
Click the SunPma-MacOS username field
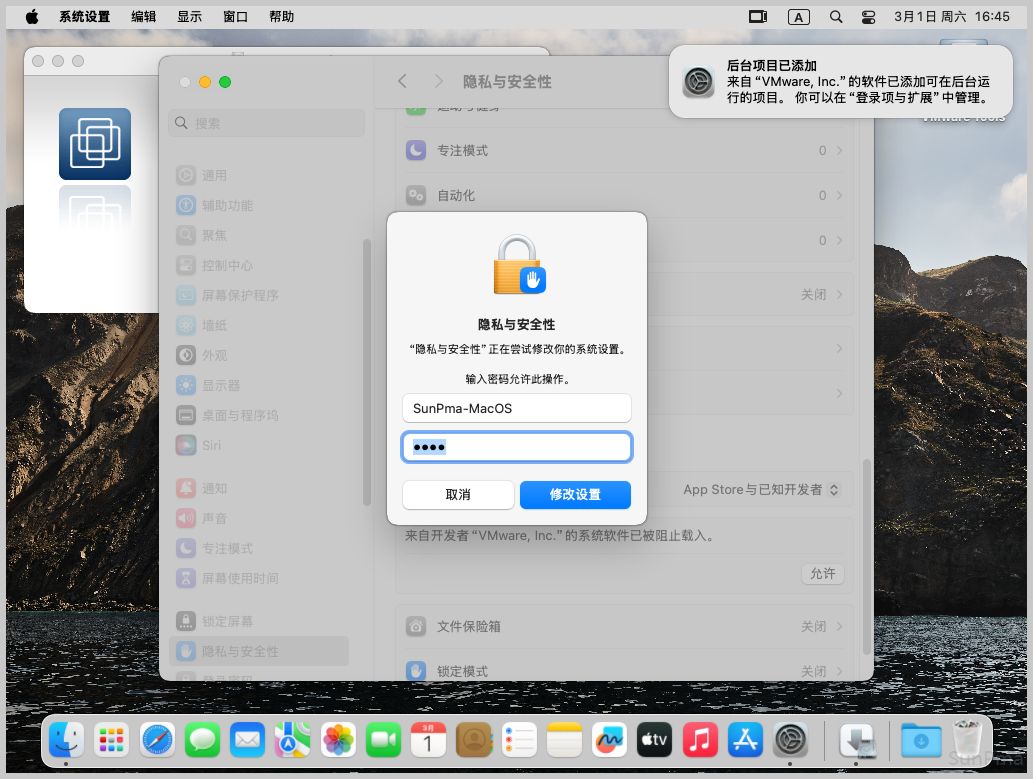(517, 408)
